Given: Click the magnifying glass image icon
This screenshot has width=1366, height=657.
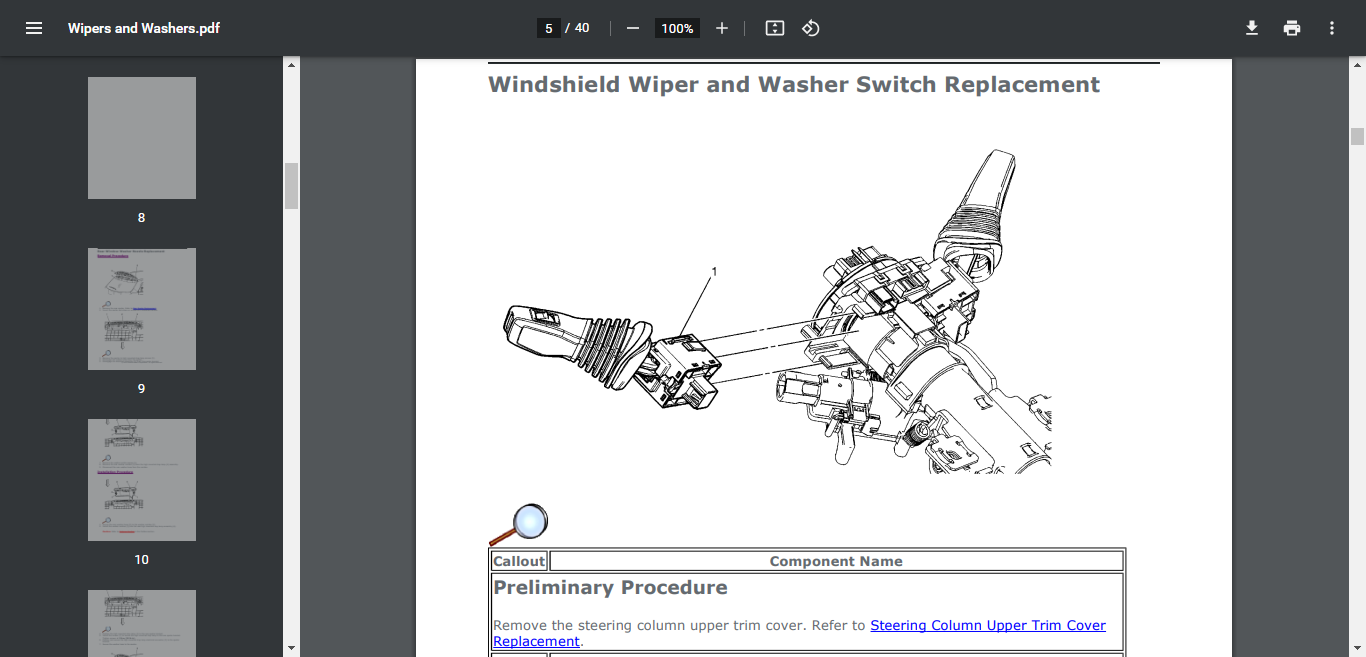Looking at the screenshot, I should coord(518,525).
